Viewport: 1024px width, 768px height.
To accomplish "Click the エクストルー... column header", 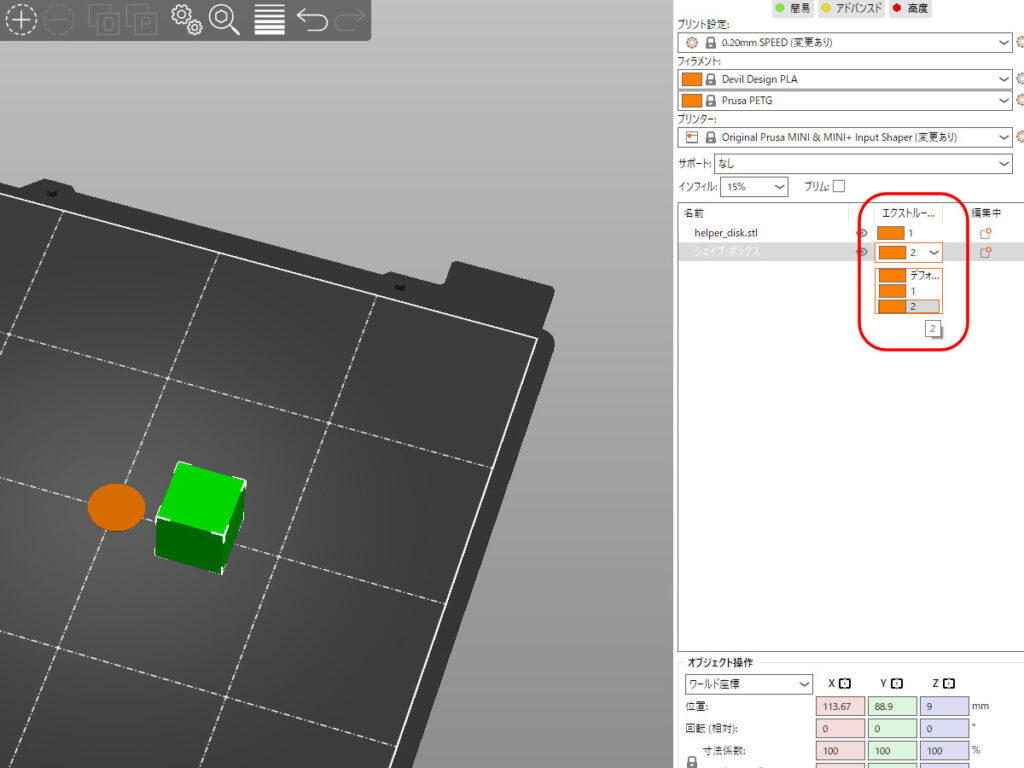I will coord(908,213).
